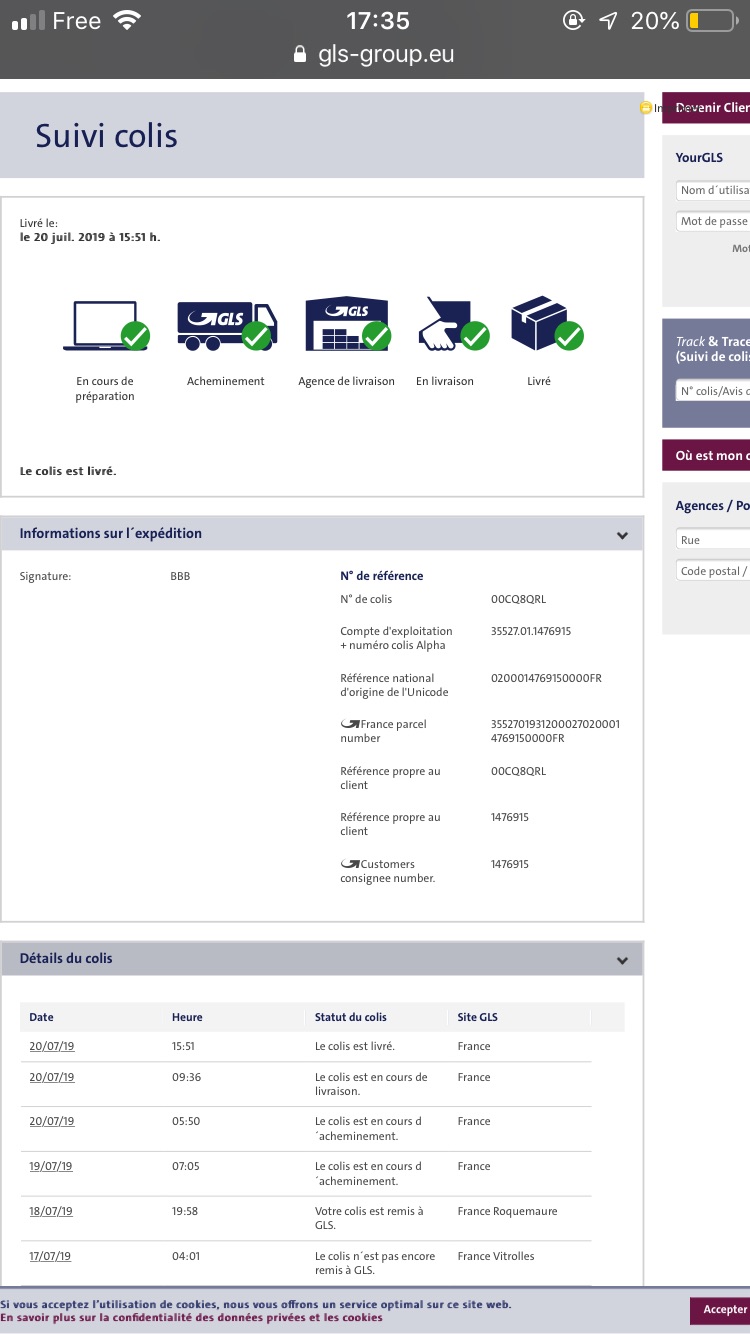Click the 'Le colis est livré.' status cell
The width and height of the screenshot is (750, 1334).
click(x=355, y=1046)
